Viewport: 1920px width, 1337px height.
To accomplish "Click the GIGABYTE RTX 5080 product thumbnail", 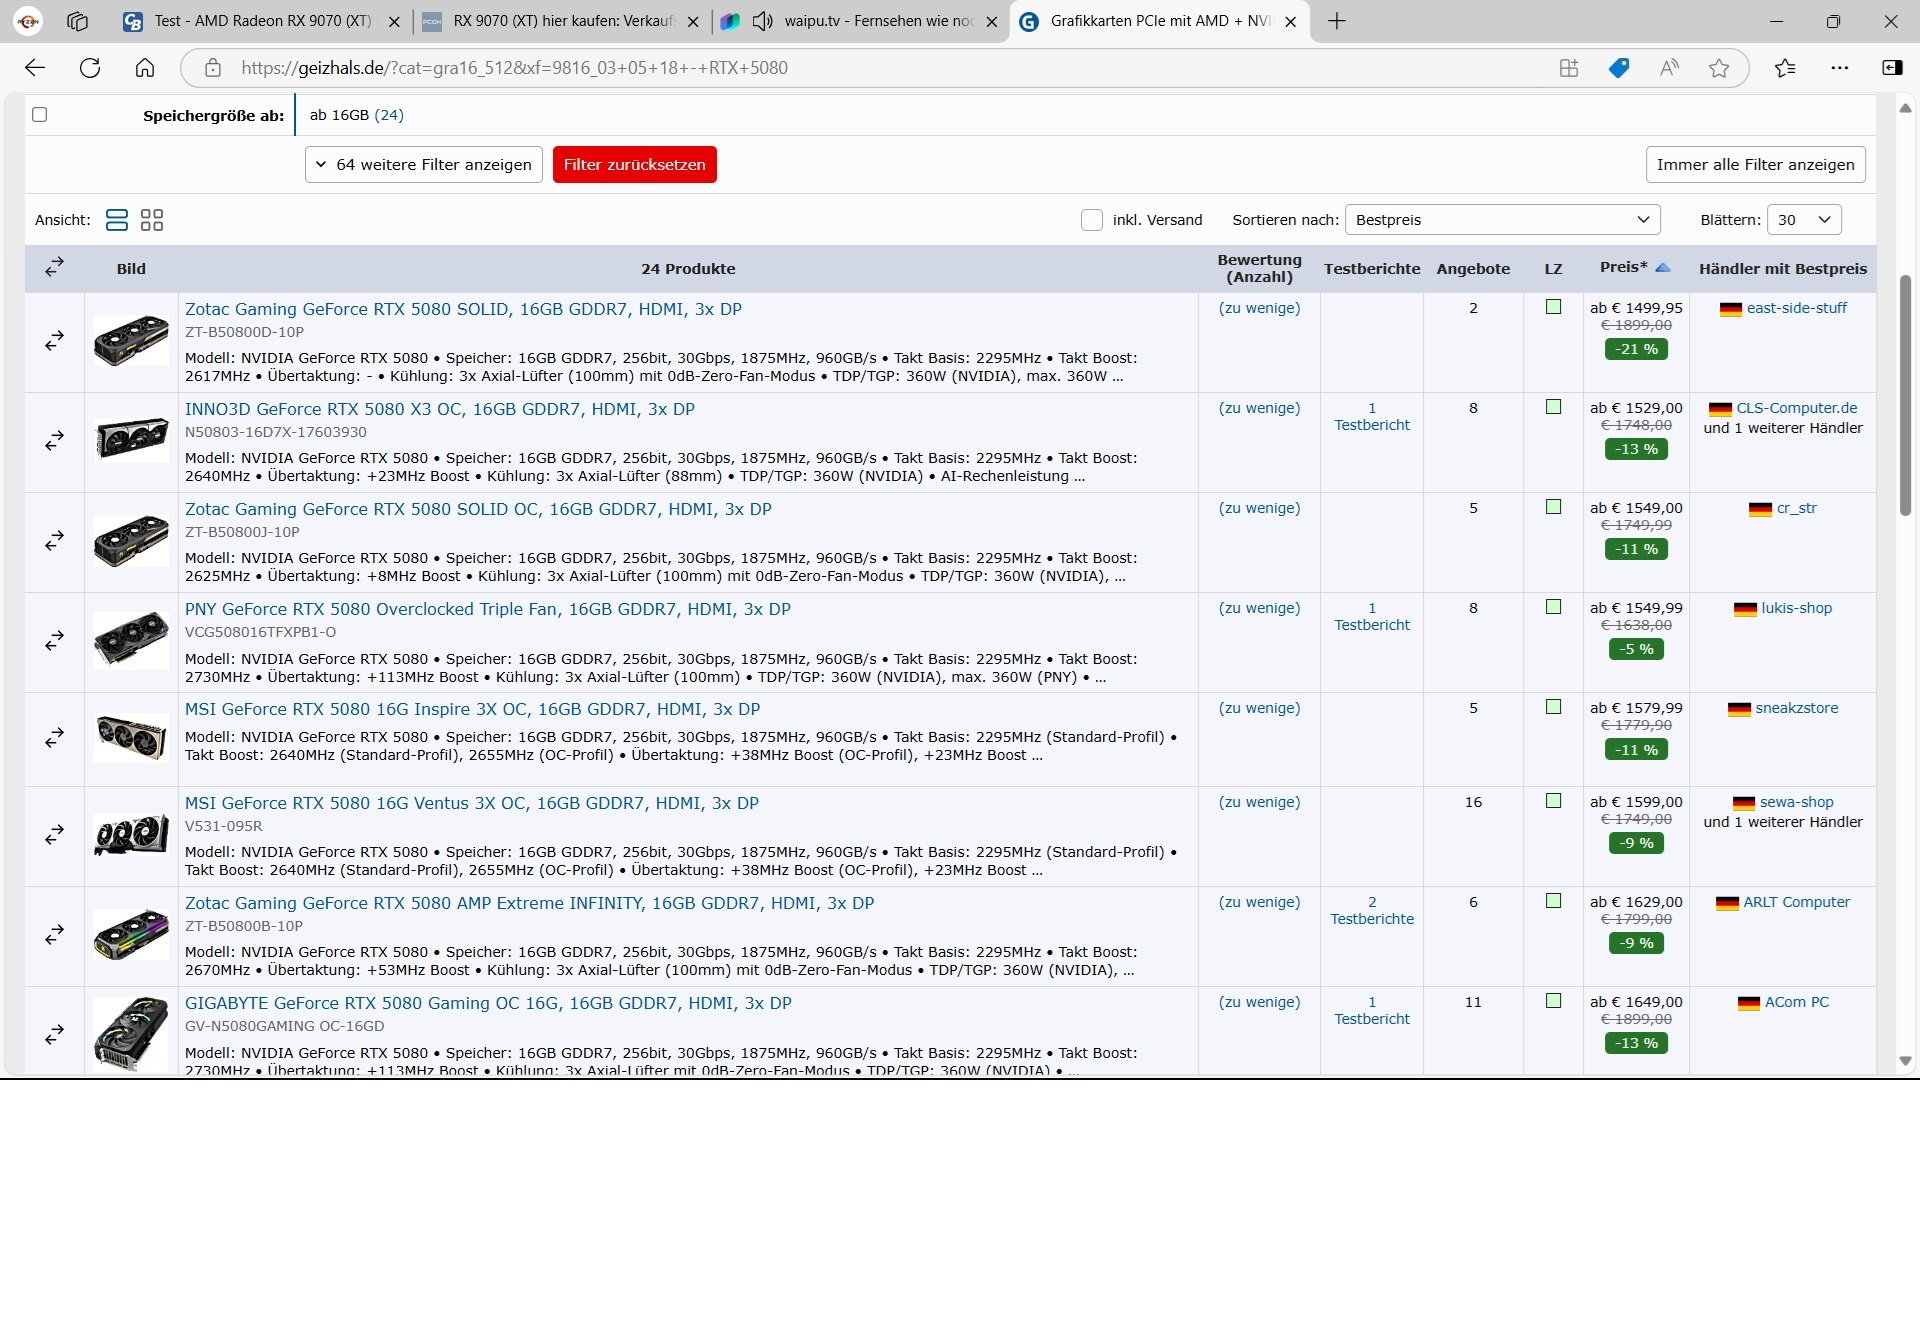I will [x=131, y=1034].
